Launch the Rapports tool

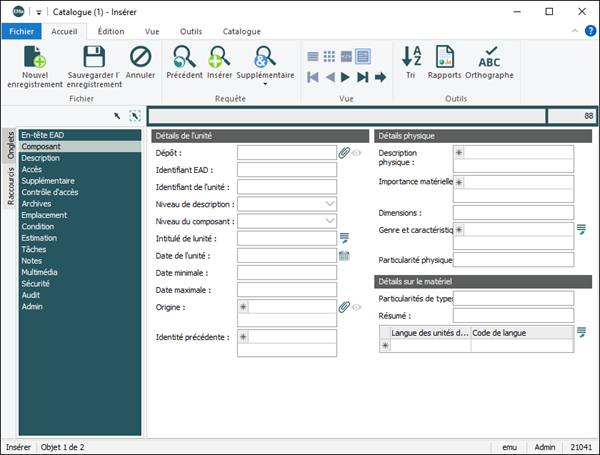point(445,57)
